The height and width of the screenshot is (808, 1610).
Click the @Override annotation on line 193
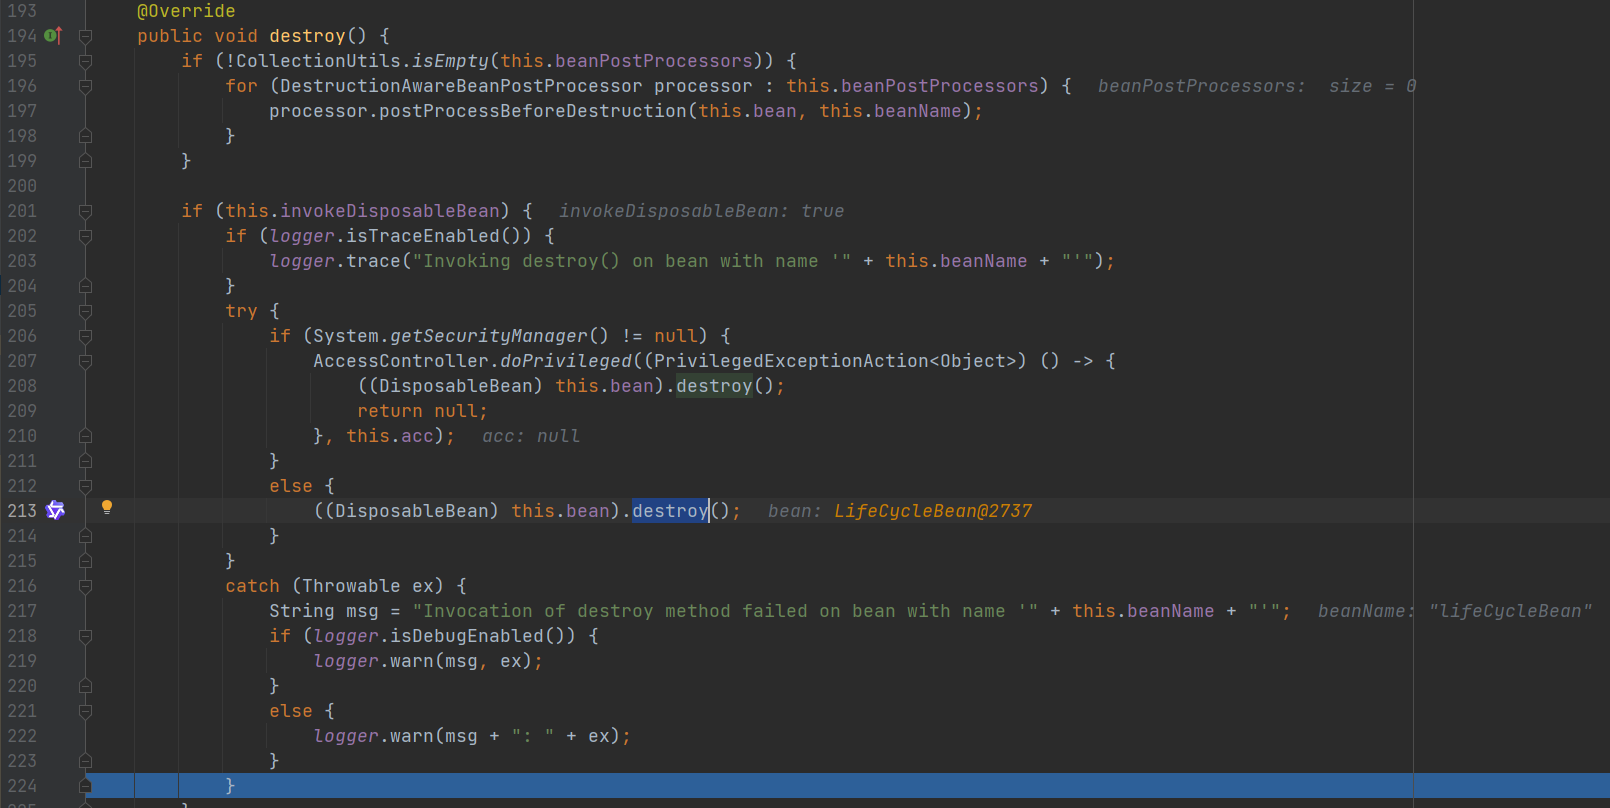pos(186,11)
